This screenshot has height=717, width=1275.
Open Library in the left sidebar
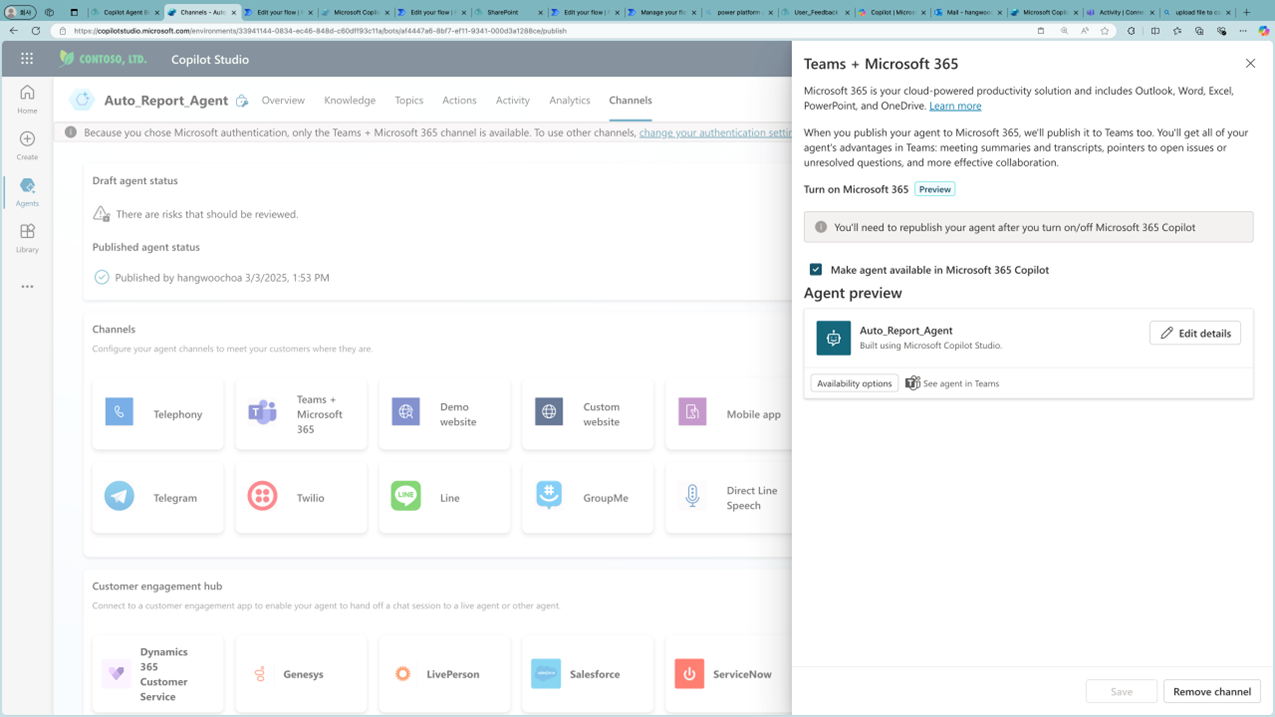point(27,237)
